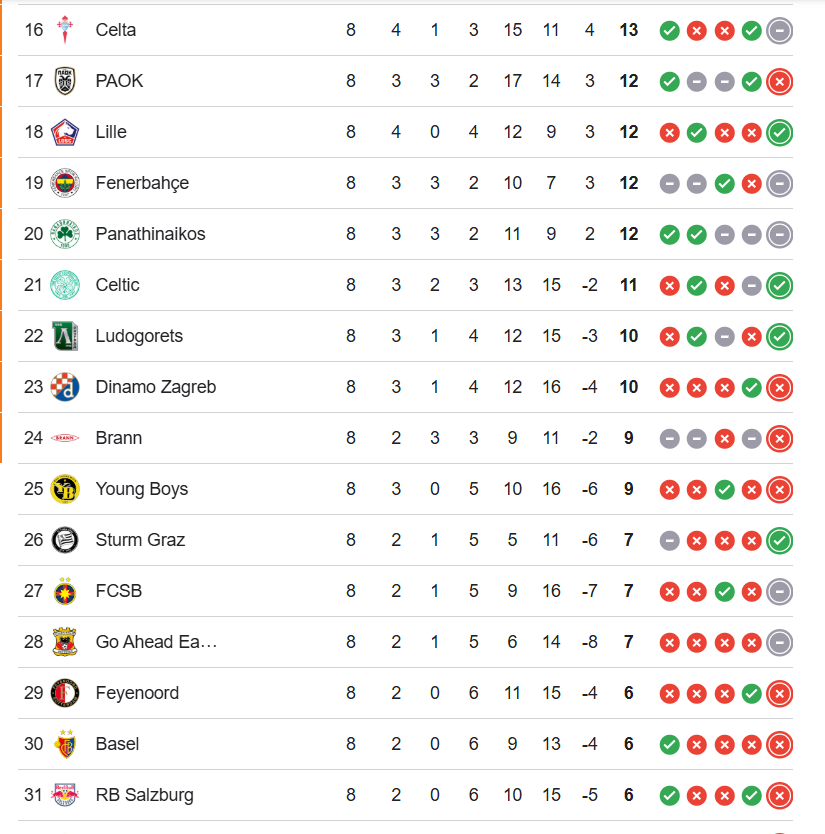Click the Celta club crest
Screen dimensions: 825x834
(65, 30)
